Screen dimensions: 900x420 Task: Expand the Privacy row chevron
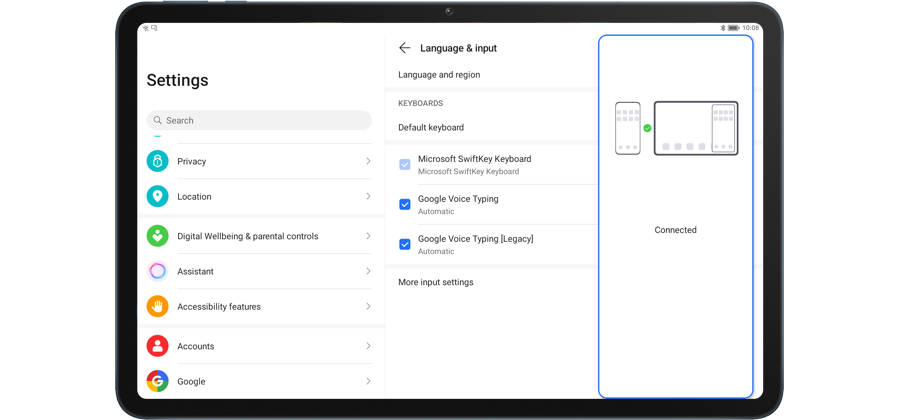pyautogui.click(x=368, y=161)
